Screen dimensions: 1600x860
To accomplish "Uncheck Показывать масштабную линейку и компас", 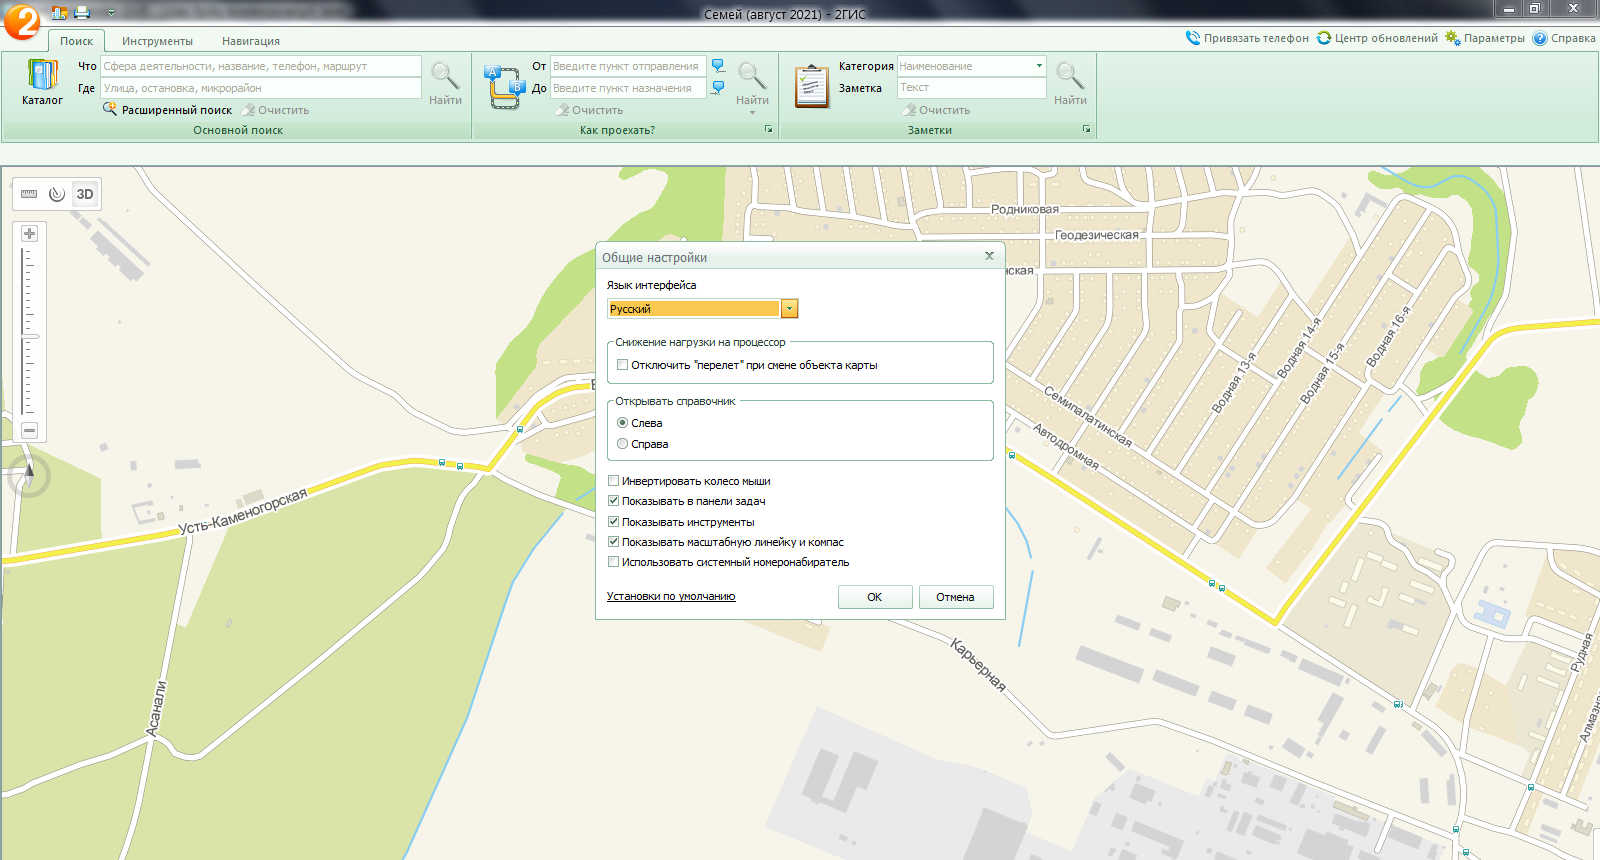I will tap(613, 542).
